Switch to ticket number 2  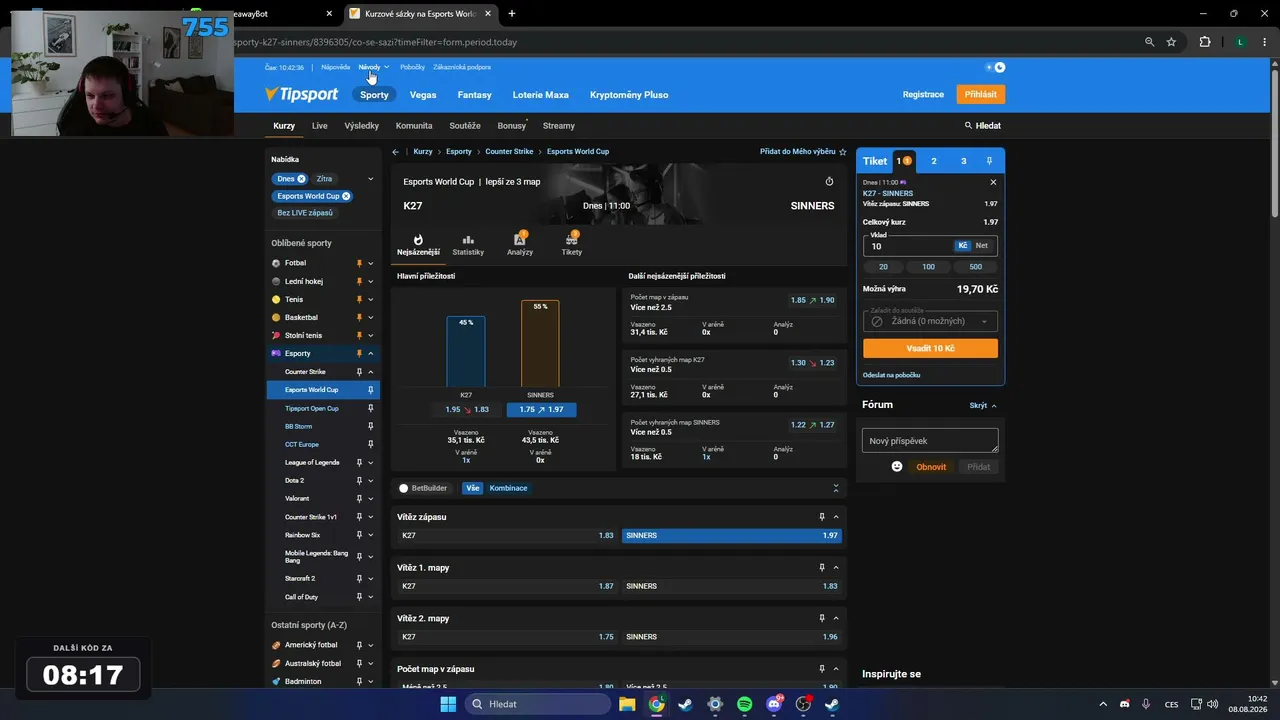[x=934, y=161]
